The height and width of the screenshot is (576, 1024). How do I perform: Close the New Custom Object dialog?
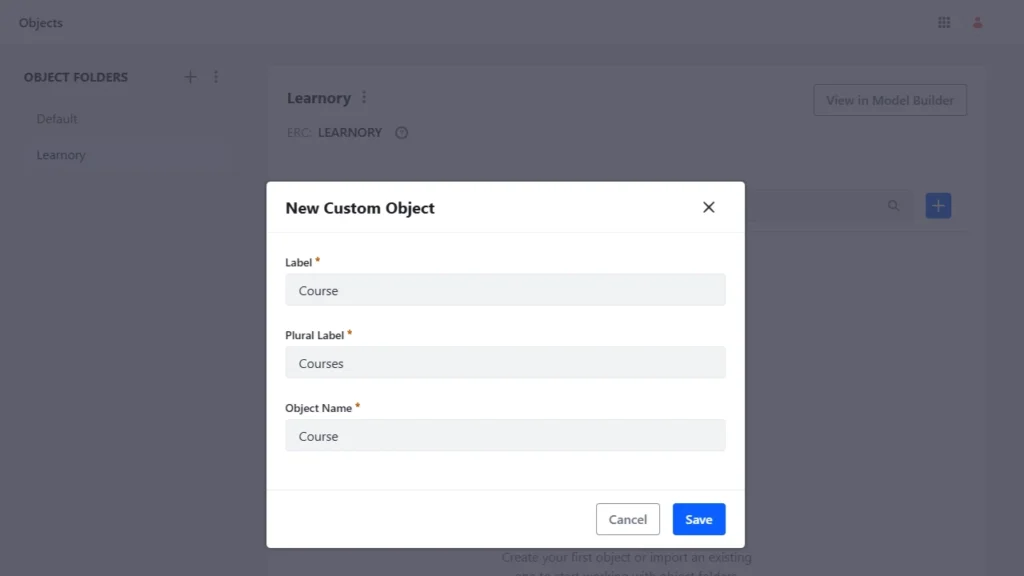(x=709, y=207)
